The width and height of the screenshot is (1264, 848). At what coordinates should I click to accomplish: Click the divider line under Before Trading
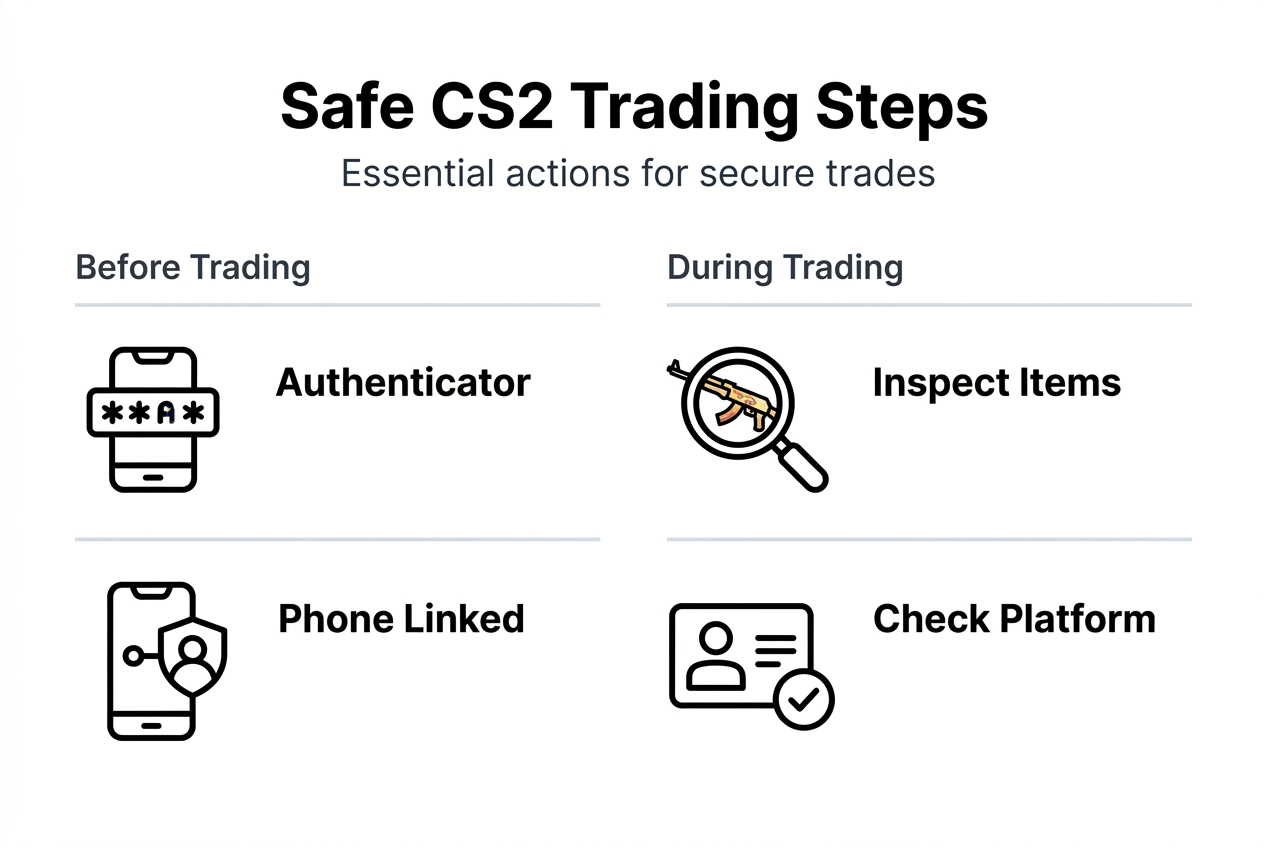(337, 304)
